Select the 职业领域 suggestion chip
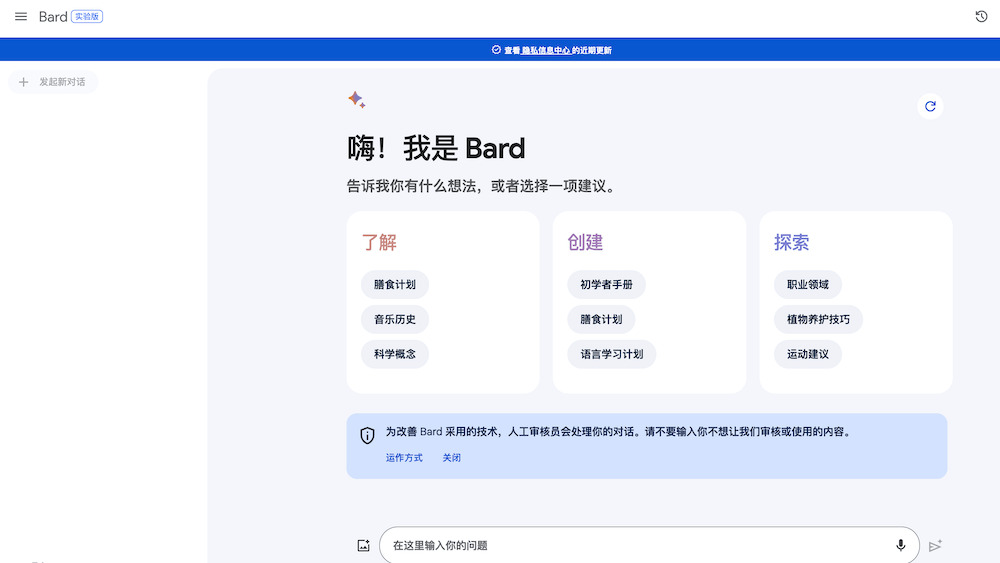 (808, 284)
